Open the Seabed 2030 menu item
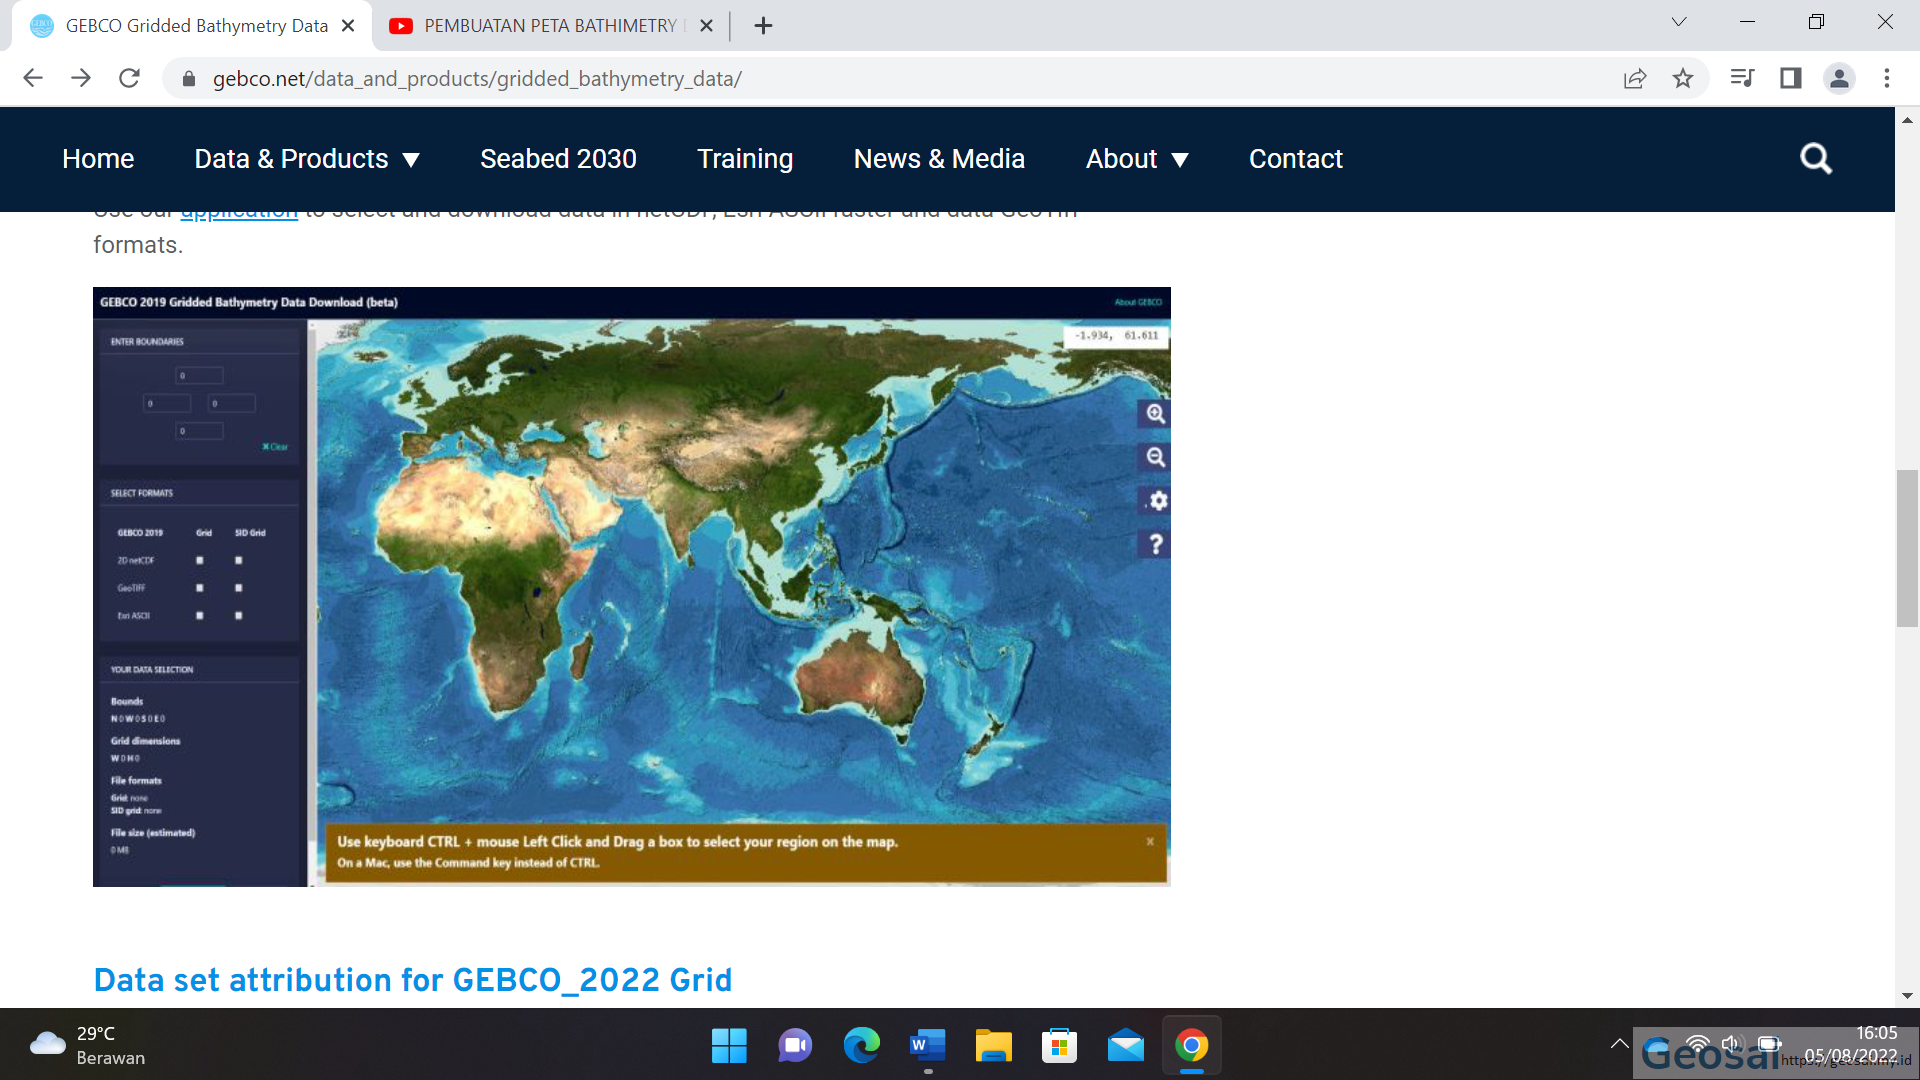This screenshot has width=1920, height=1080. 557,158
